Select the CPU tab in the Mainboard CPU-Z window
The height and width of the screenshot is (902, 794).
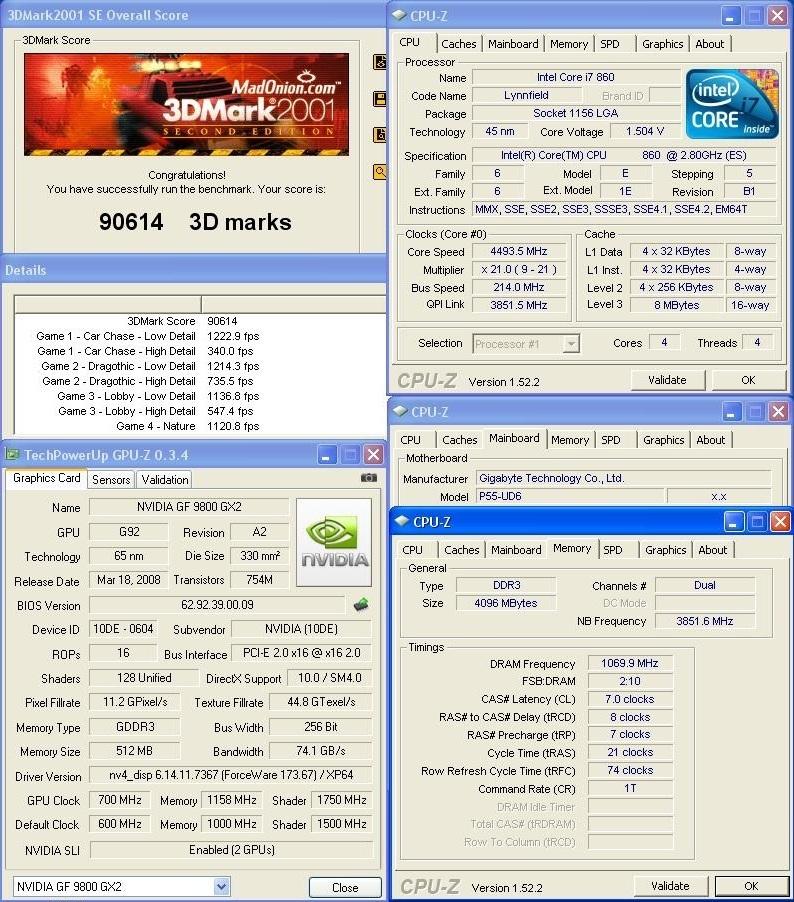coord(410,440)
